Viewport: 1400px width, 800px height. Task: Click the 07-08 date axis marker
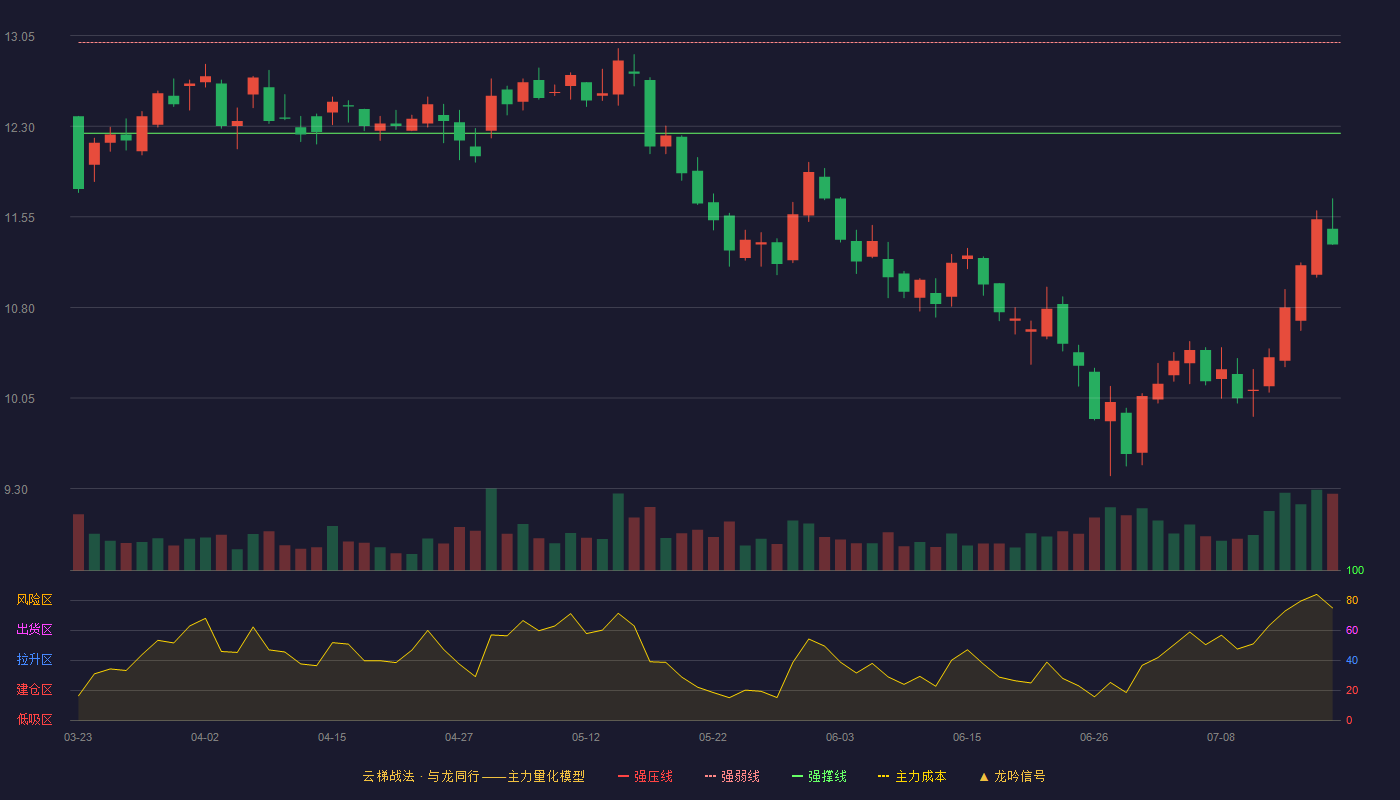[1221, 737]
